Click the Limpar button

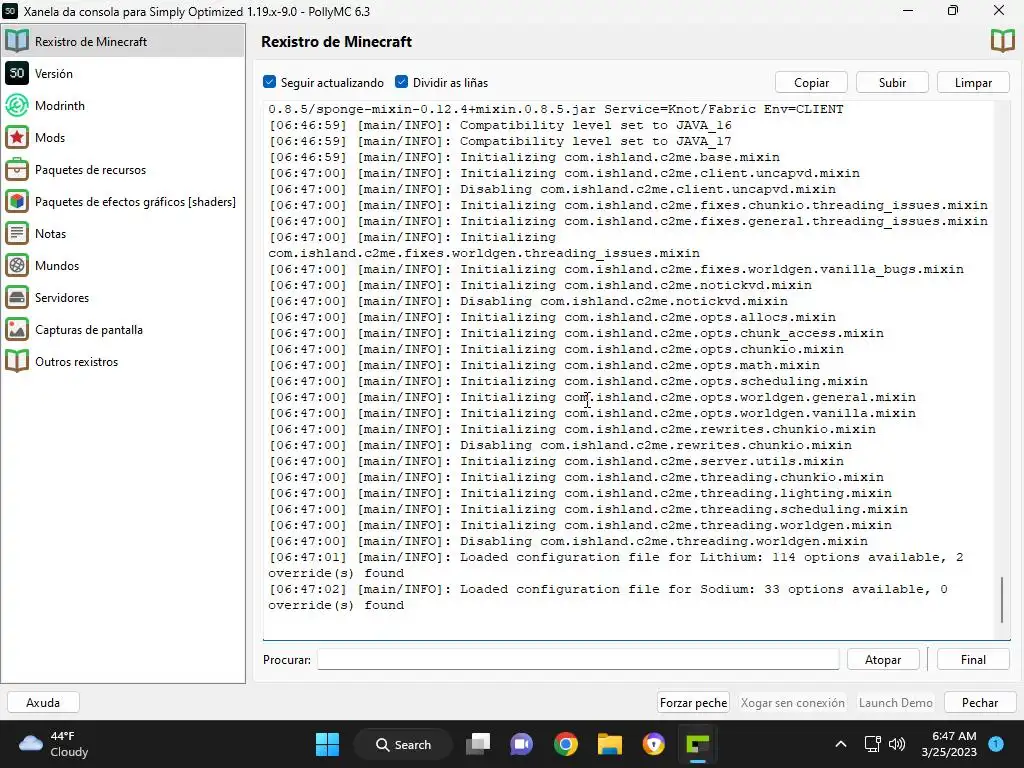[973, 82]
